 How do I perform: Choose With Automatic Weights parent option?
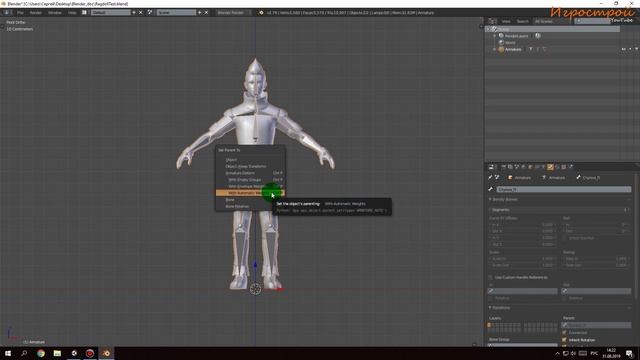tap(250, 193)
